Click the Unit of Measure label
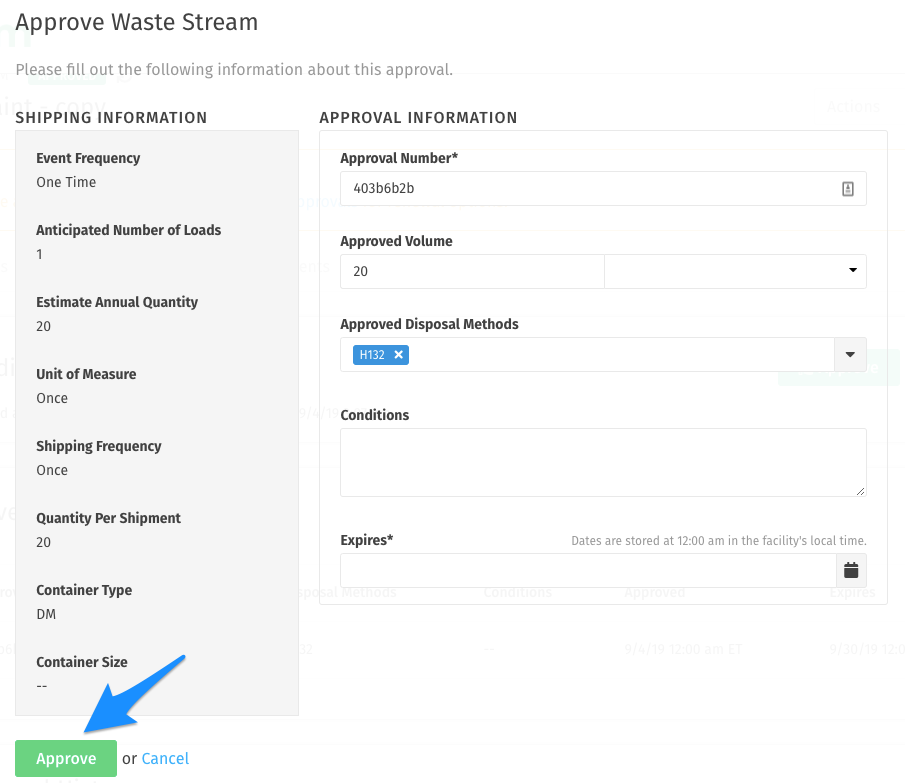Screen dimensions: 905x783 coord(87,374)
